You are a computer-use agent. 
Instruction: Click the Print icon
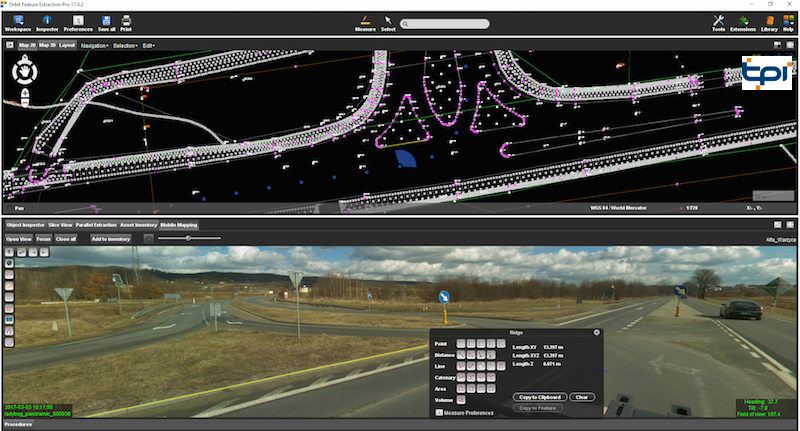coord(126,23)
